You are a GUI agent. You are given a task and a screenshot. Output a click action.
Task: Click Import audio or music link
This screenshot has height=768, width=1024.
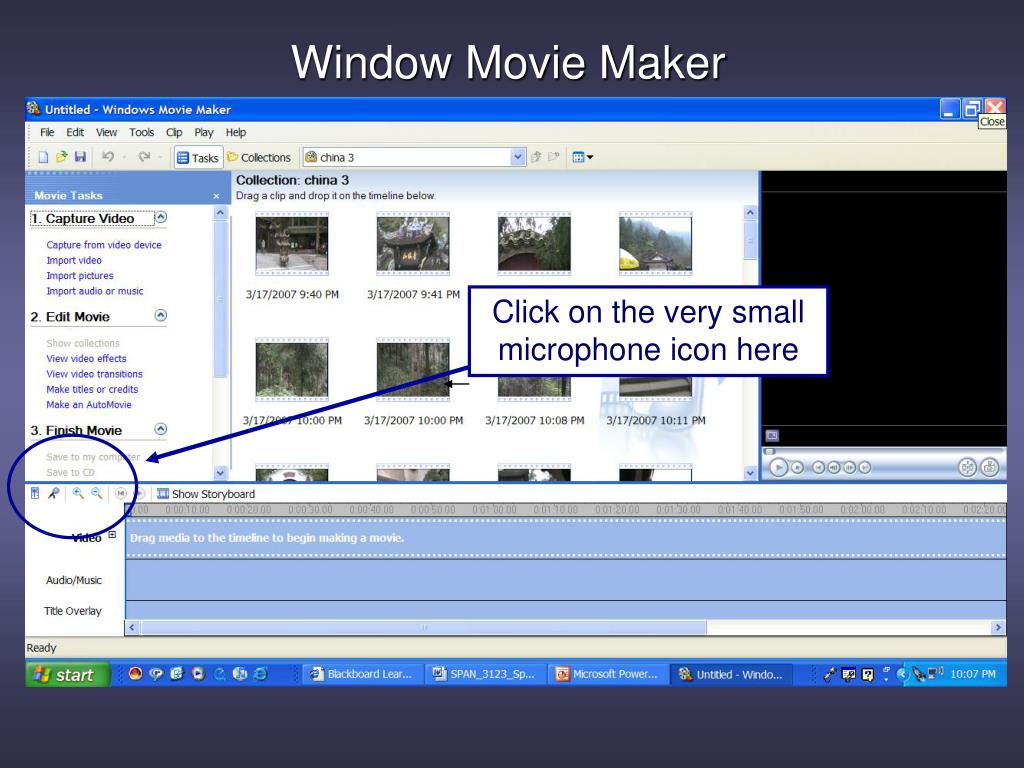tap(95, 291)
